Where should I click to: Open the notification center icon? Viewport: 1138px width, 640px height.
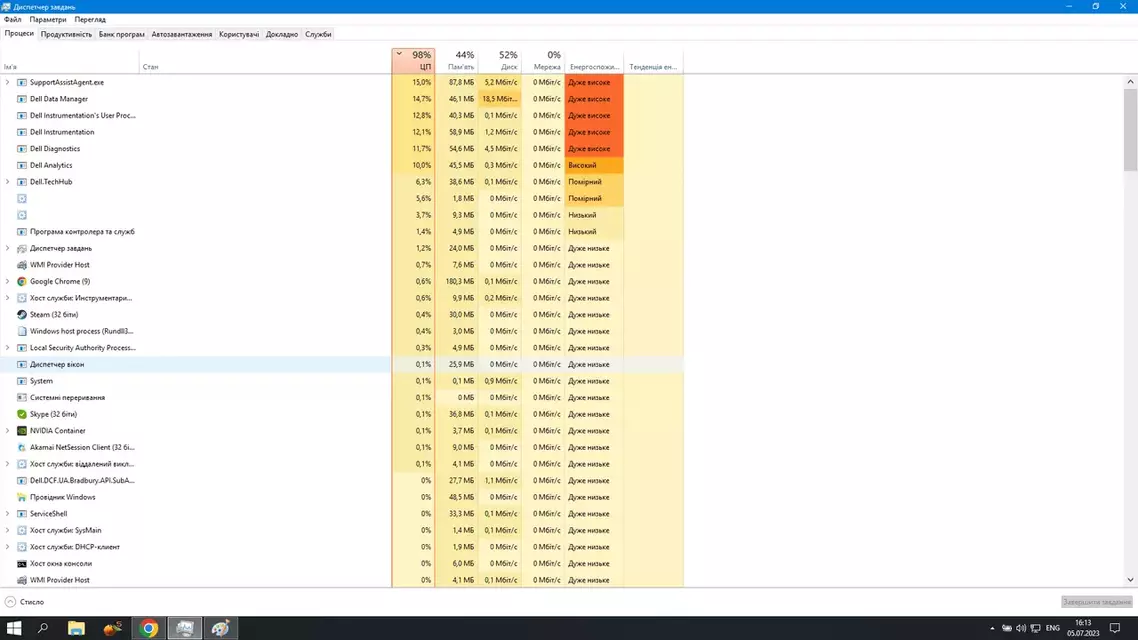click(x=1115, y=628)
